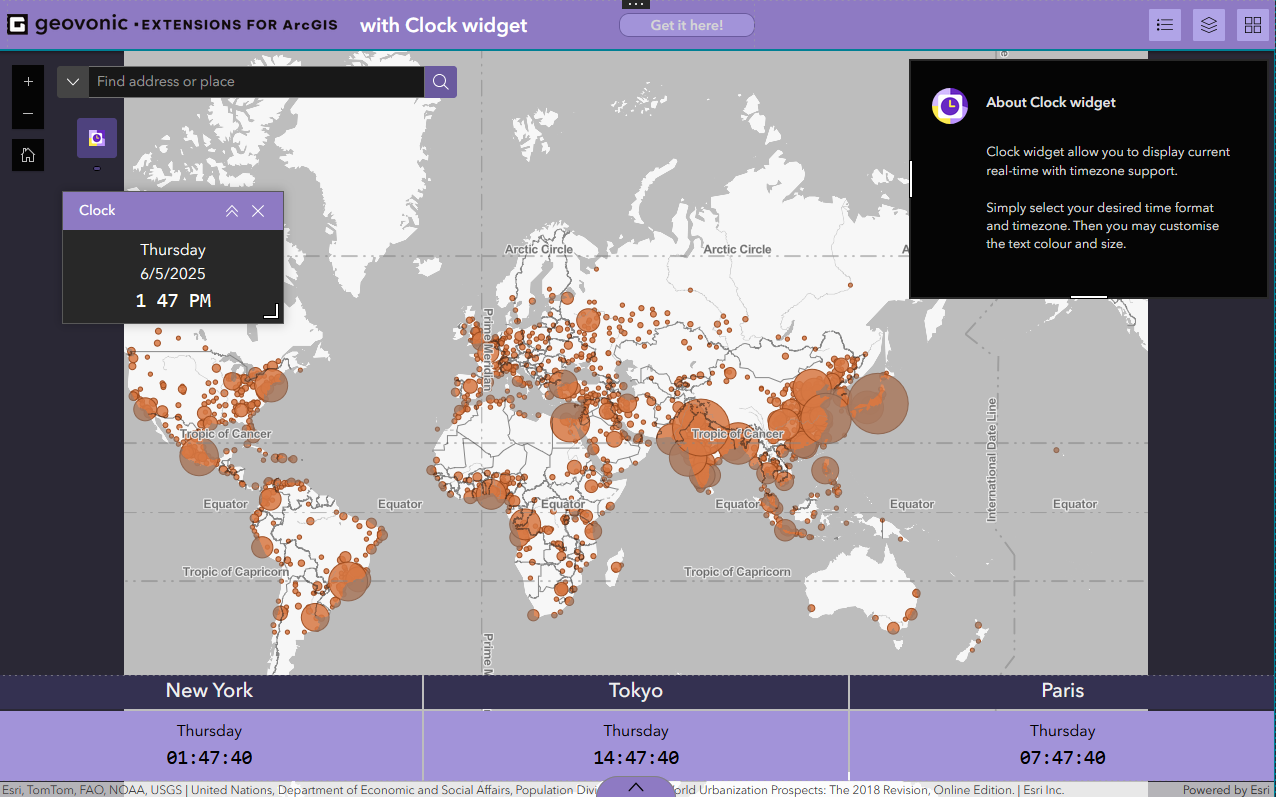Select the Tokyo clock header

coord(636,690)
